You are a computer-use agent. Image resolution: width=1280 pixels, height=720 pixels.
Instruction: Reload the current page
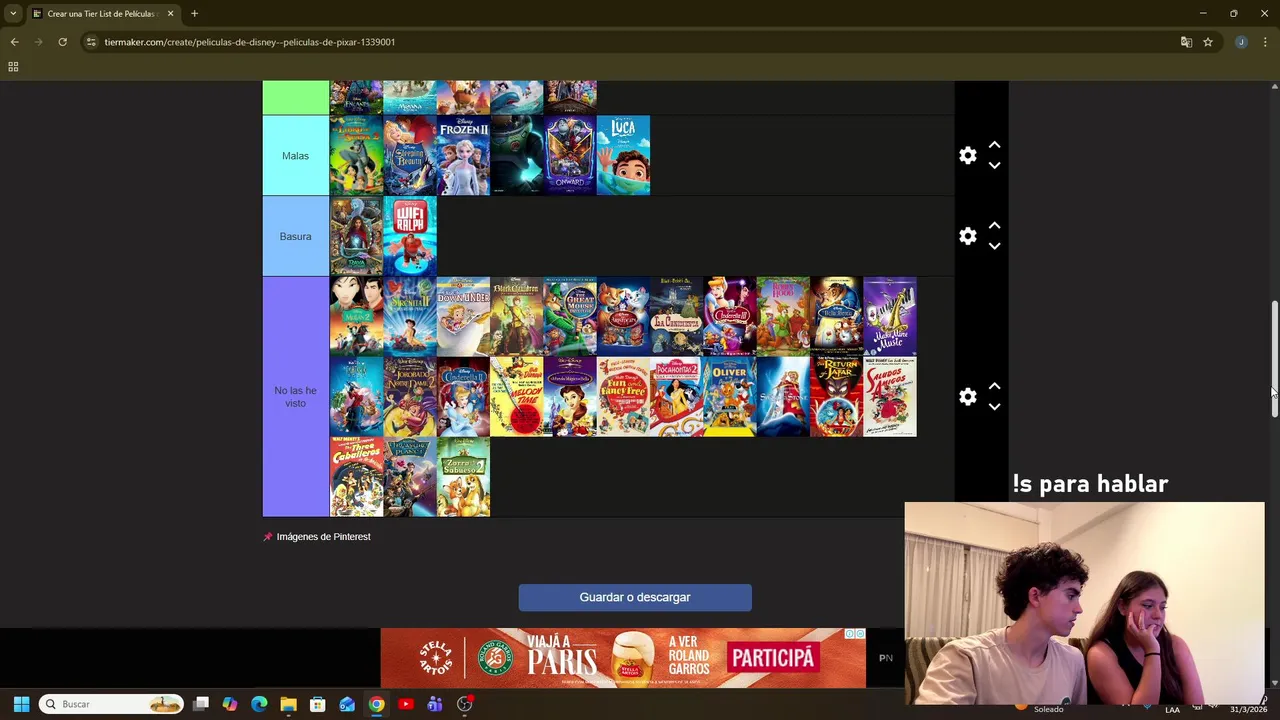click(x=62, y=42)
